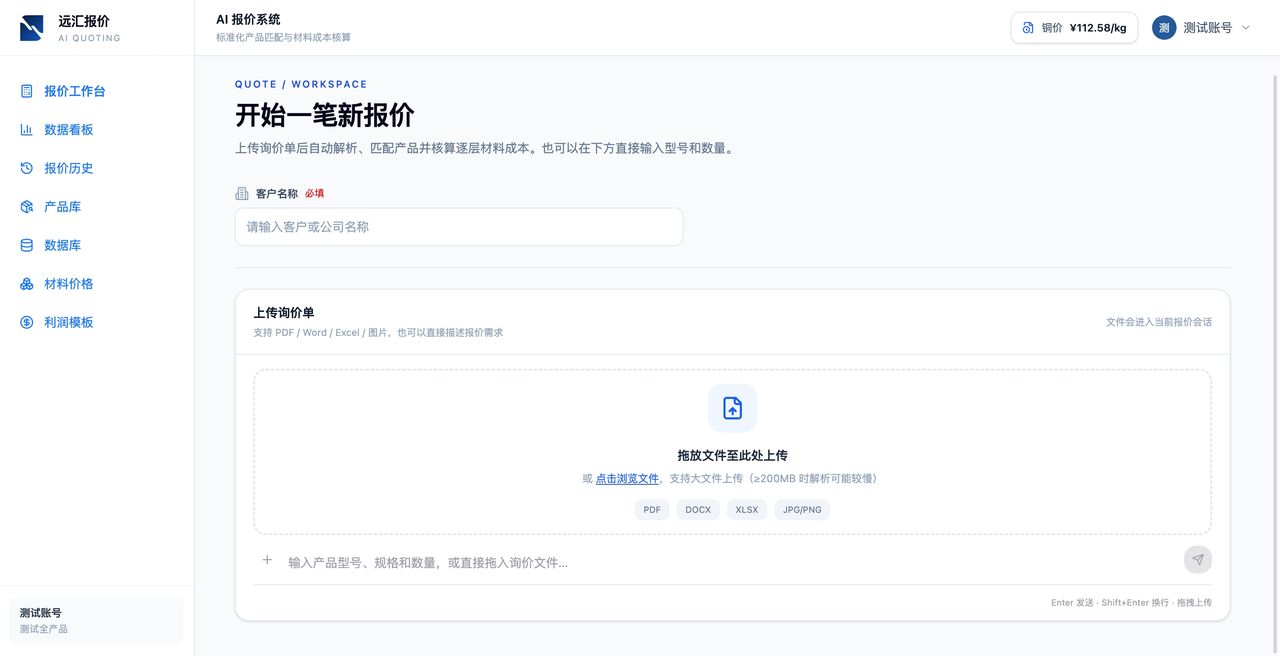
Task: Click the 拖放文件至此处上传 text
Action: 732,455
